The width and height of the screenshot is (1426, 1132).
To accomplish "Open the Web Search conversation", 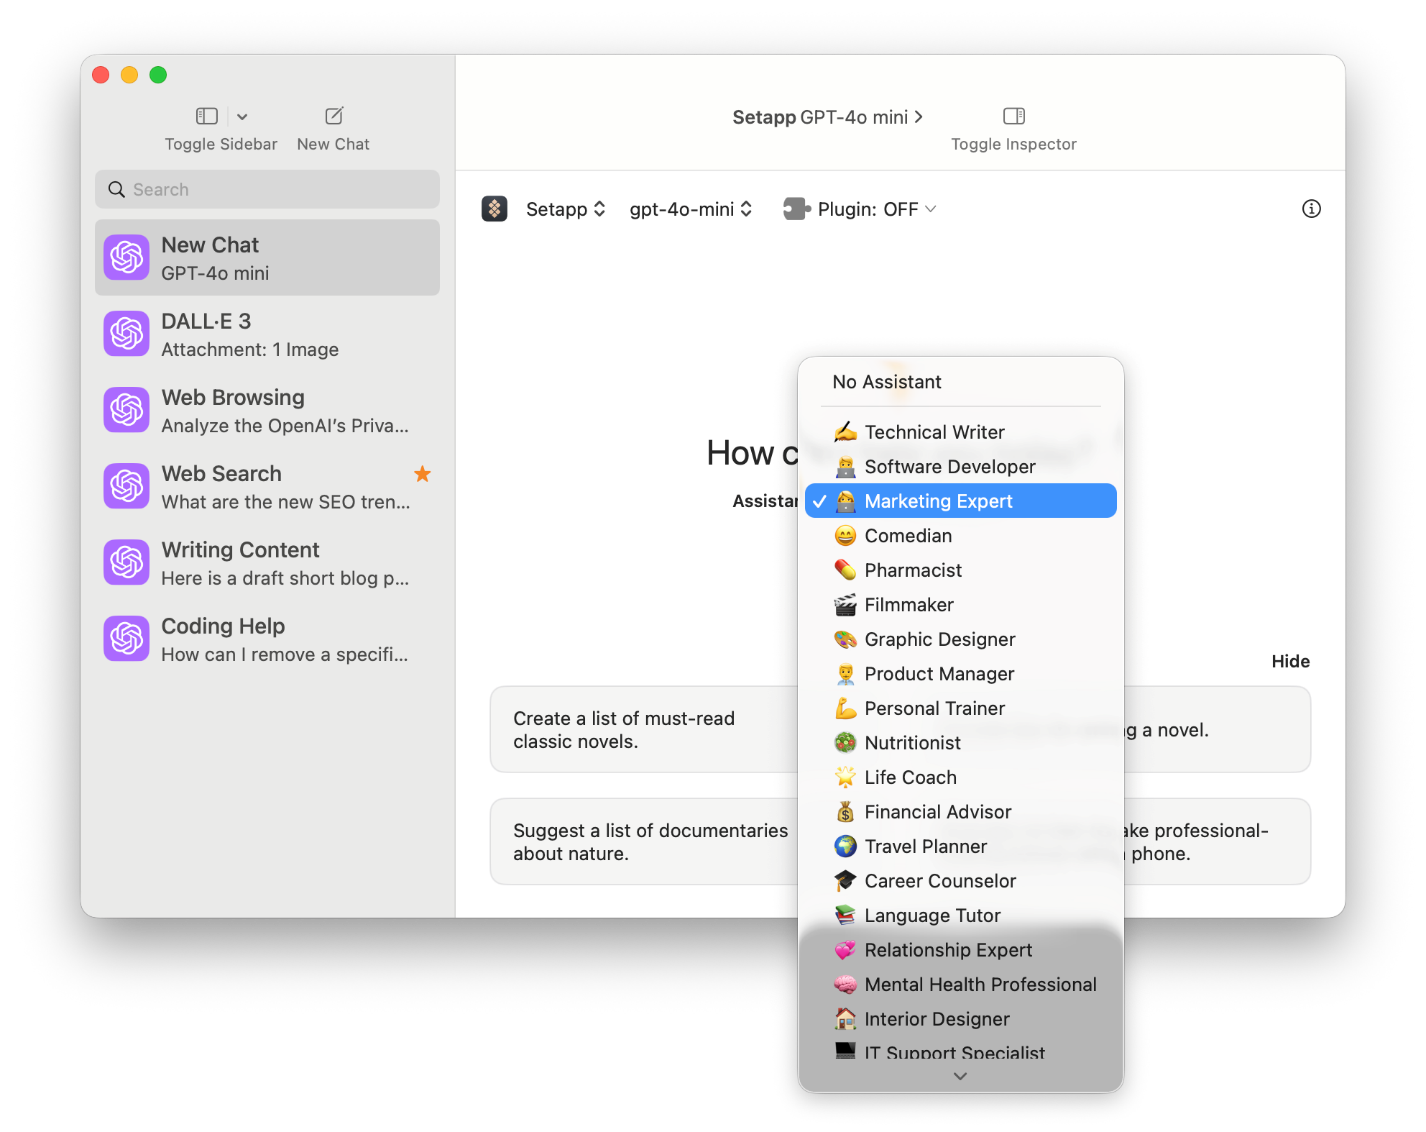I will pyautogui.click(x=267, y=487).
